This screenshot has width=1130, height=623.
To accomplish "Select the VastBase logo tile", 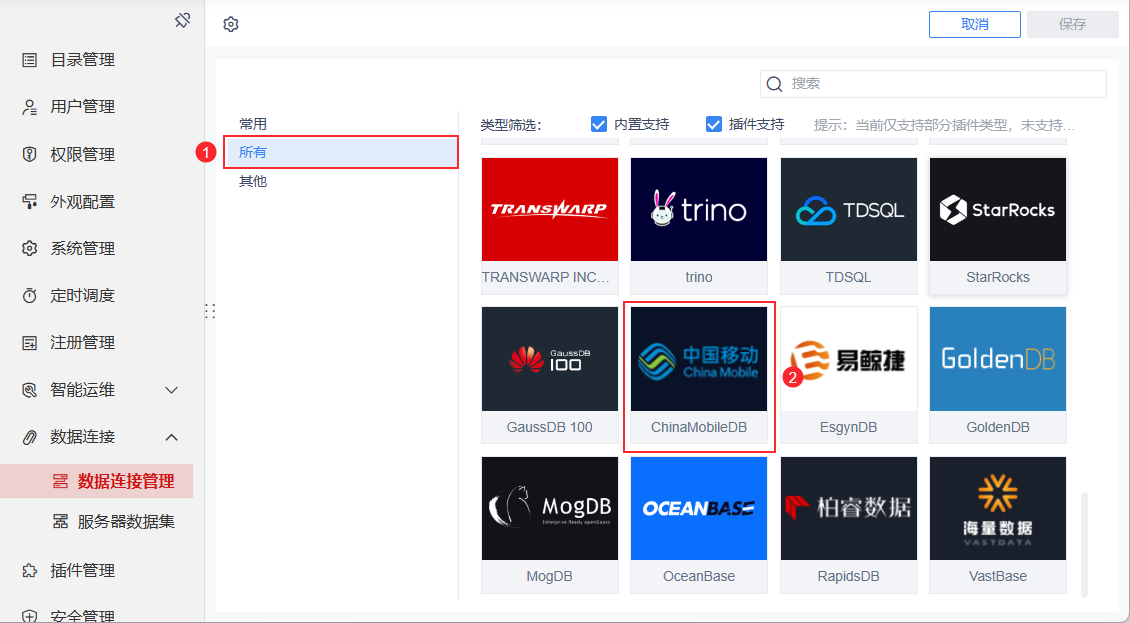I will [x=998, y=508].
